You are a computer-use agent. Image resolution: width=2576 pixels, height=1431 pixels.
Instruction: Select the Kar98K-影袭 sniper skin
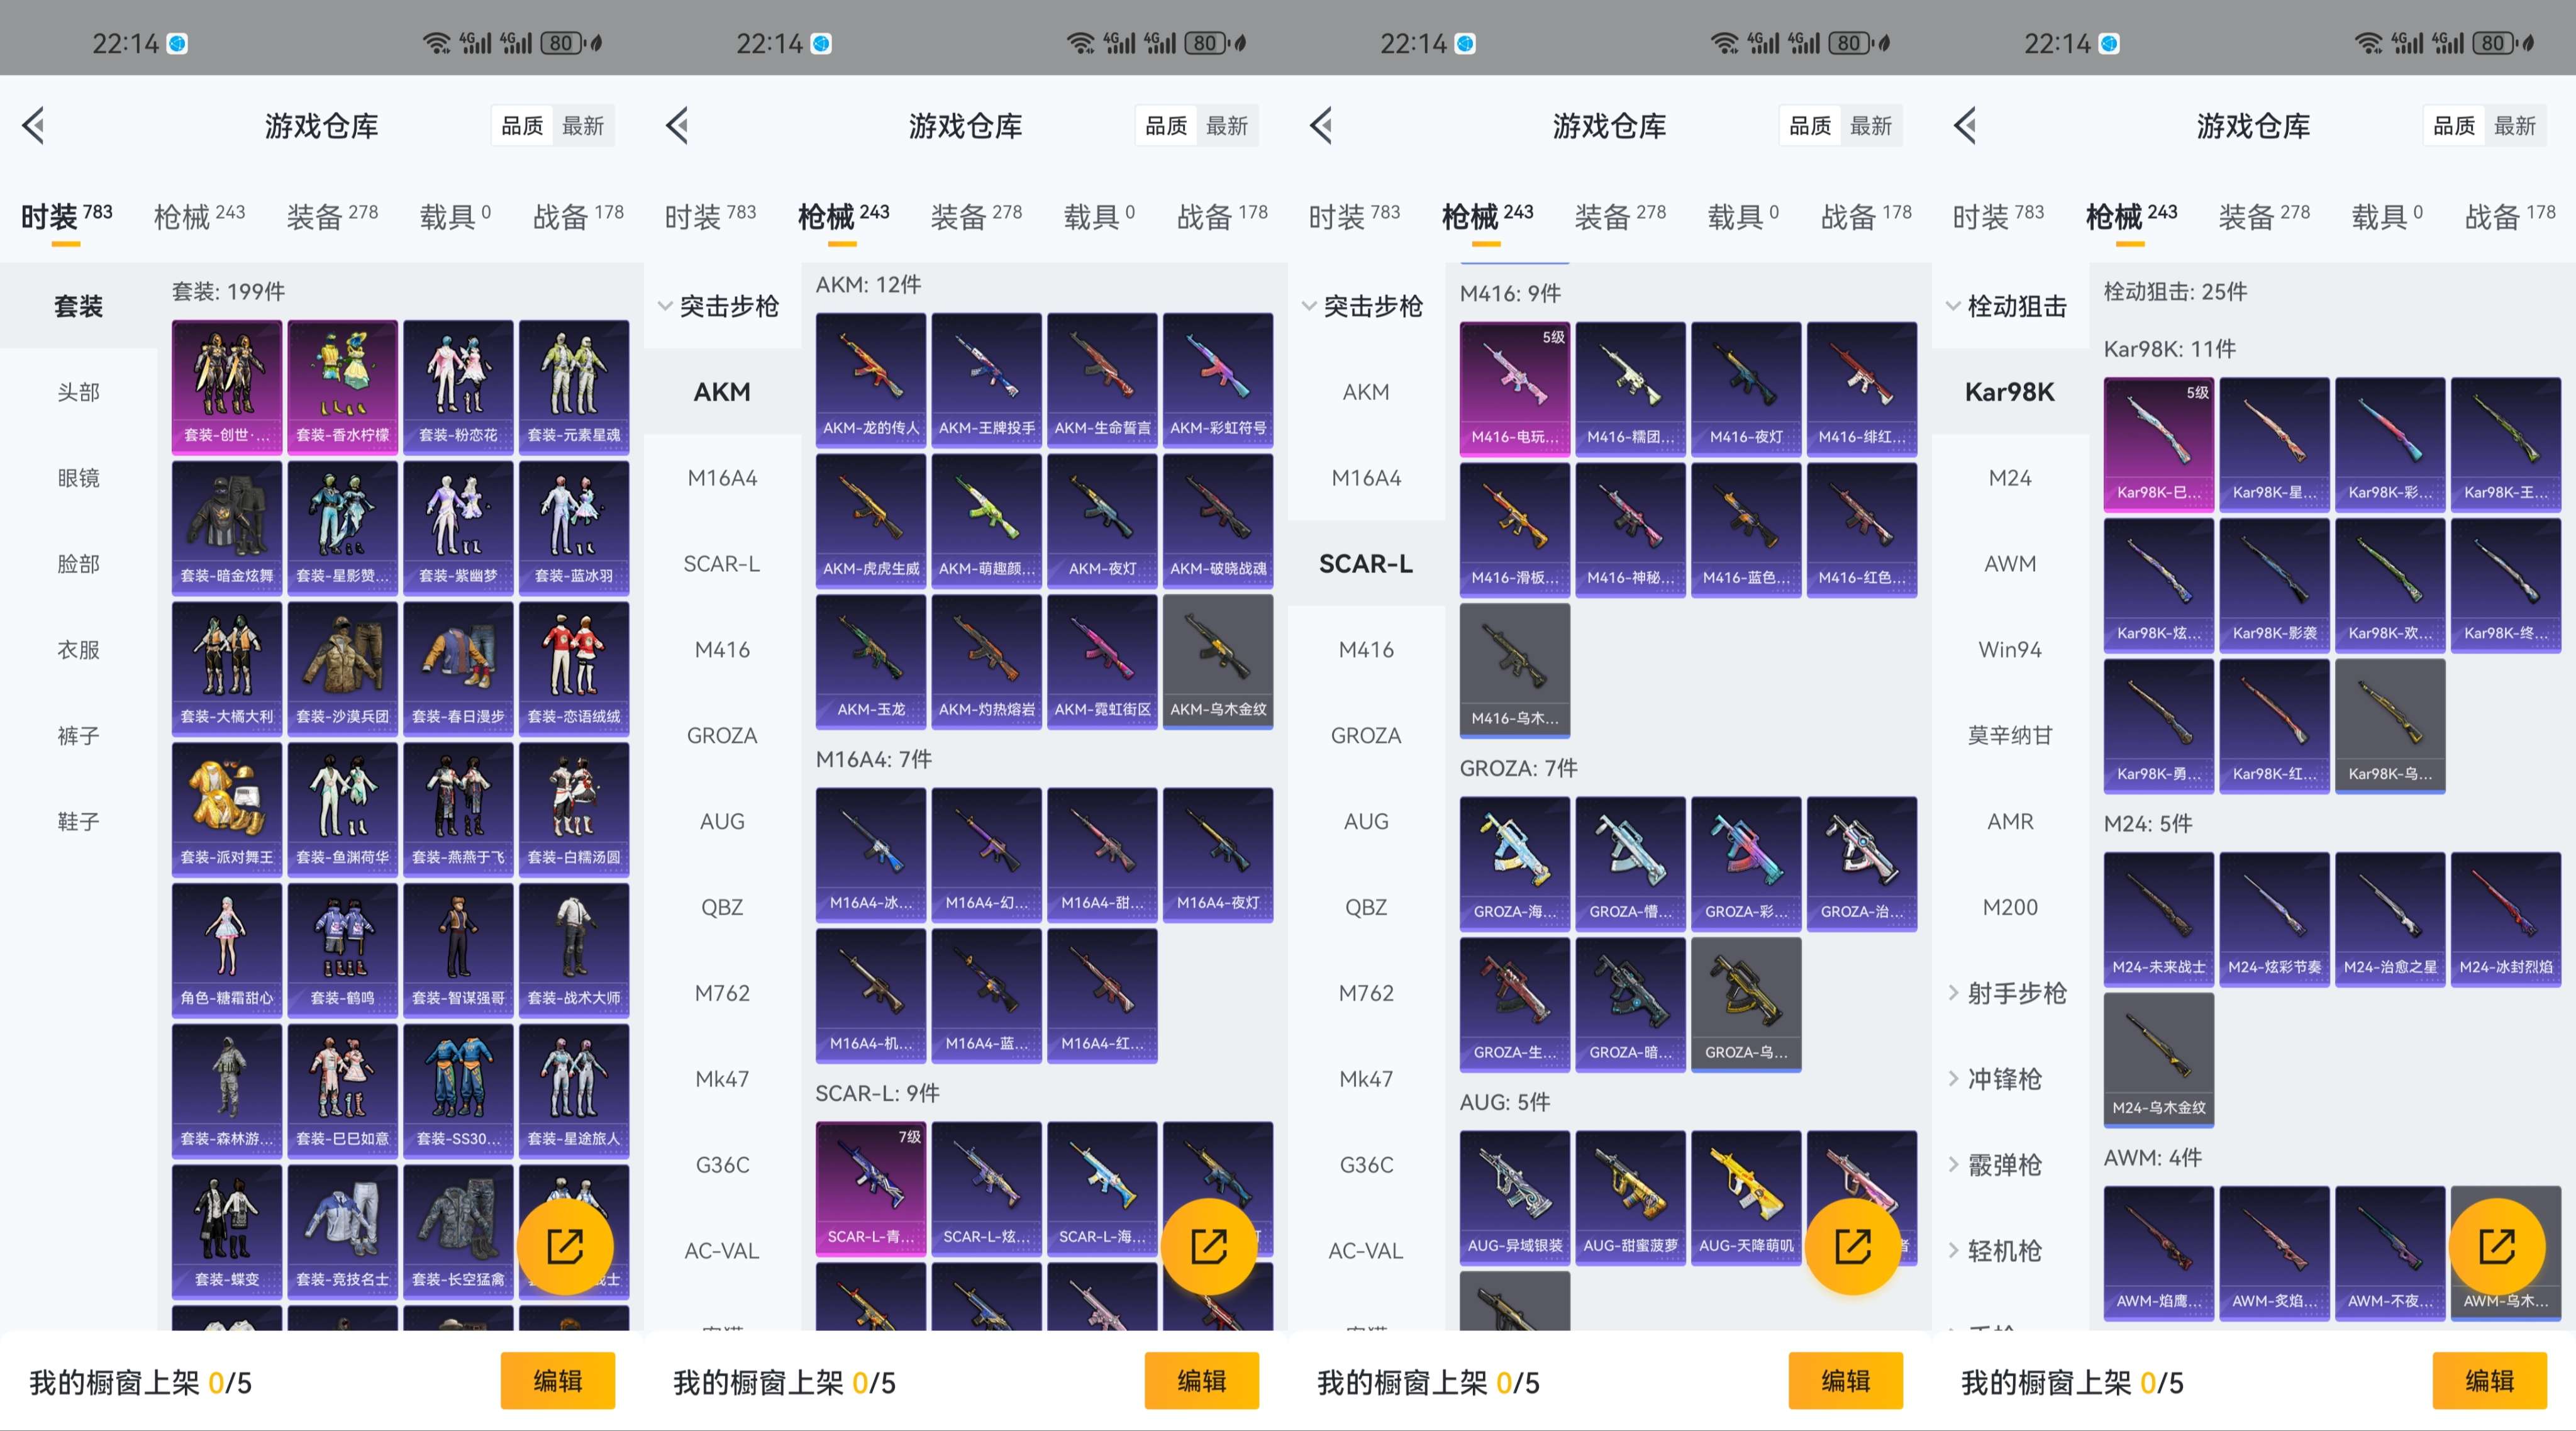[x=2274, y=586]
